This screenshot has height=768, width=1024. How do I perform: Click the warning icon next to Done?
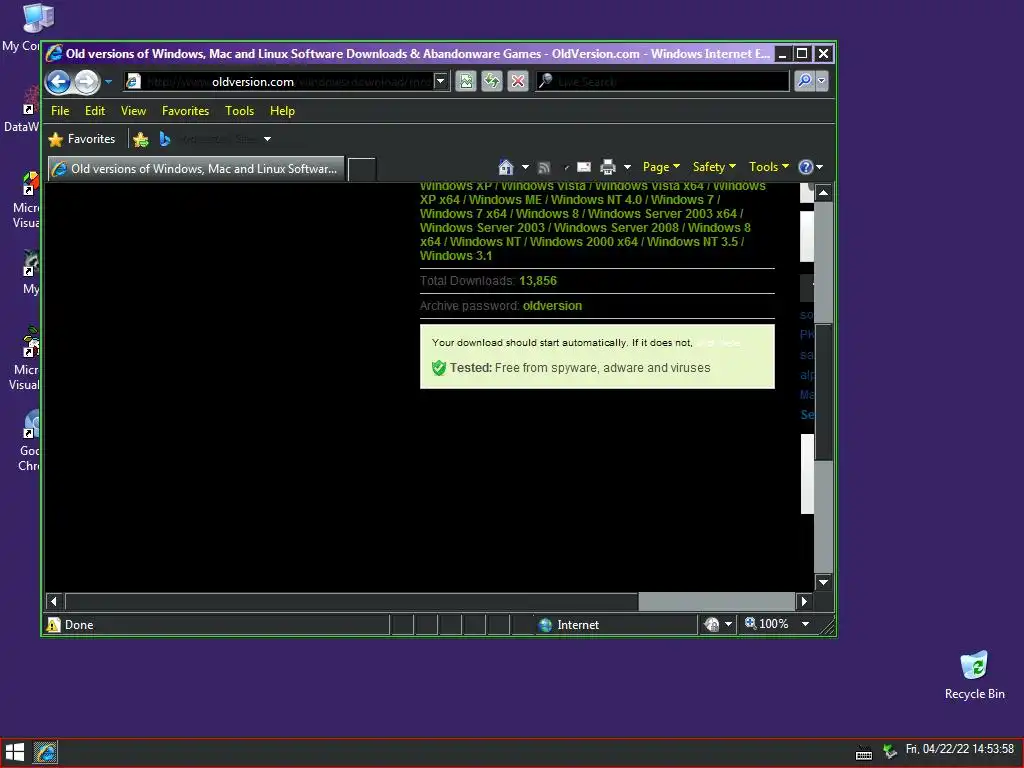pos(54,625)
